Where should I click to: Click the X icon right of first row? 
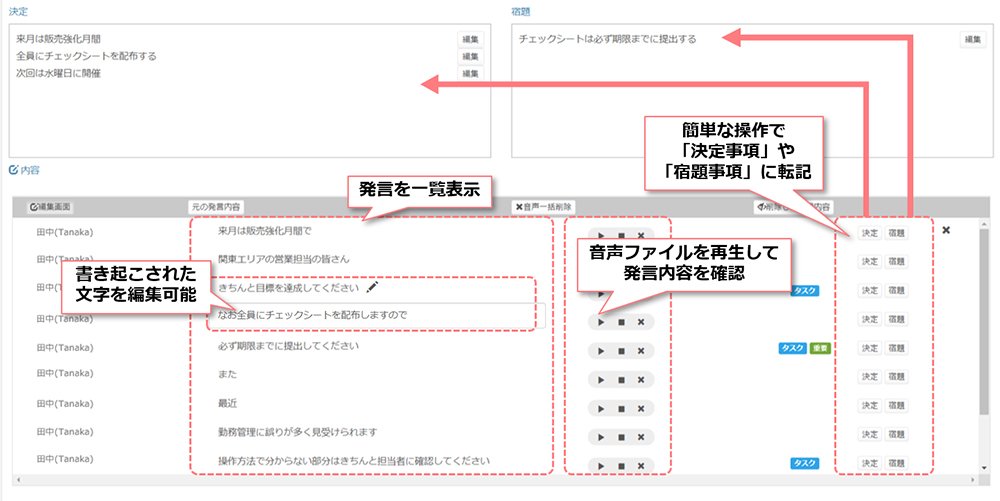click(946, 230)
